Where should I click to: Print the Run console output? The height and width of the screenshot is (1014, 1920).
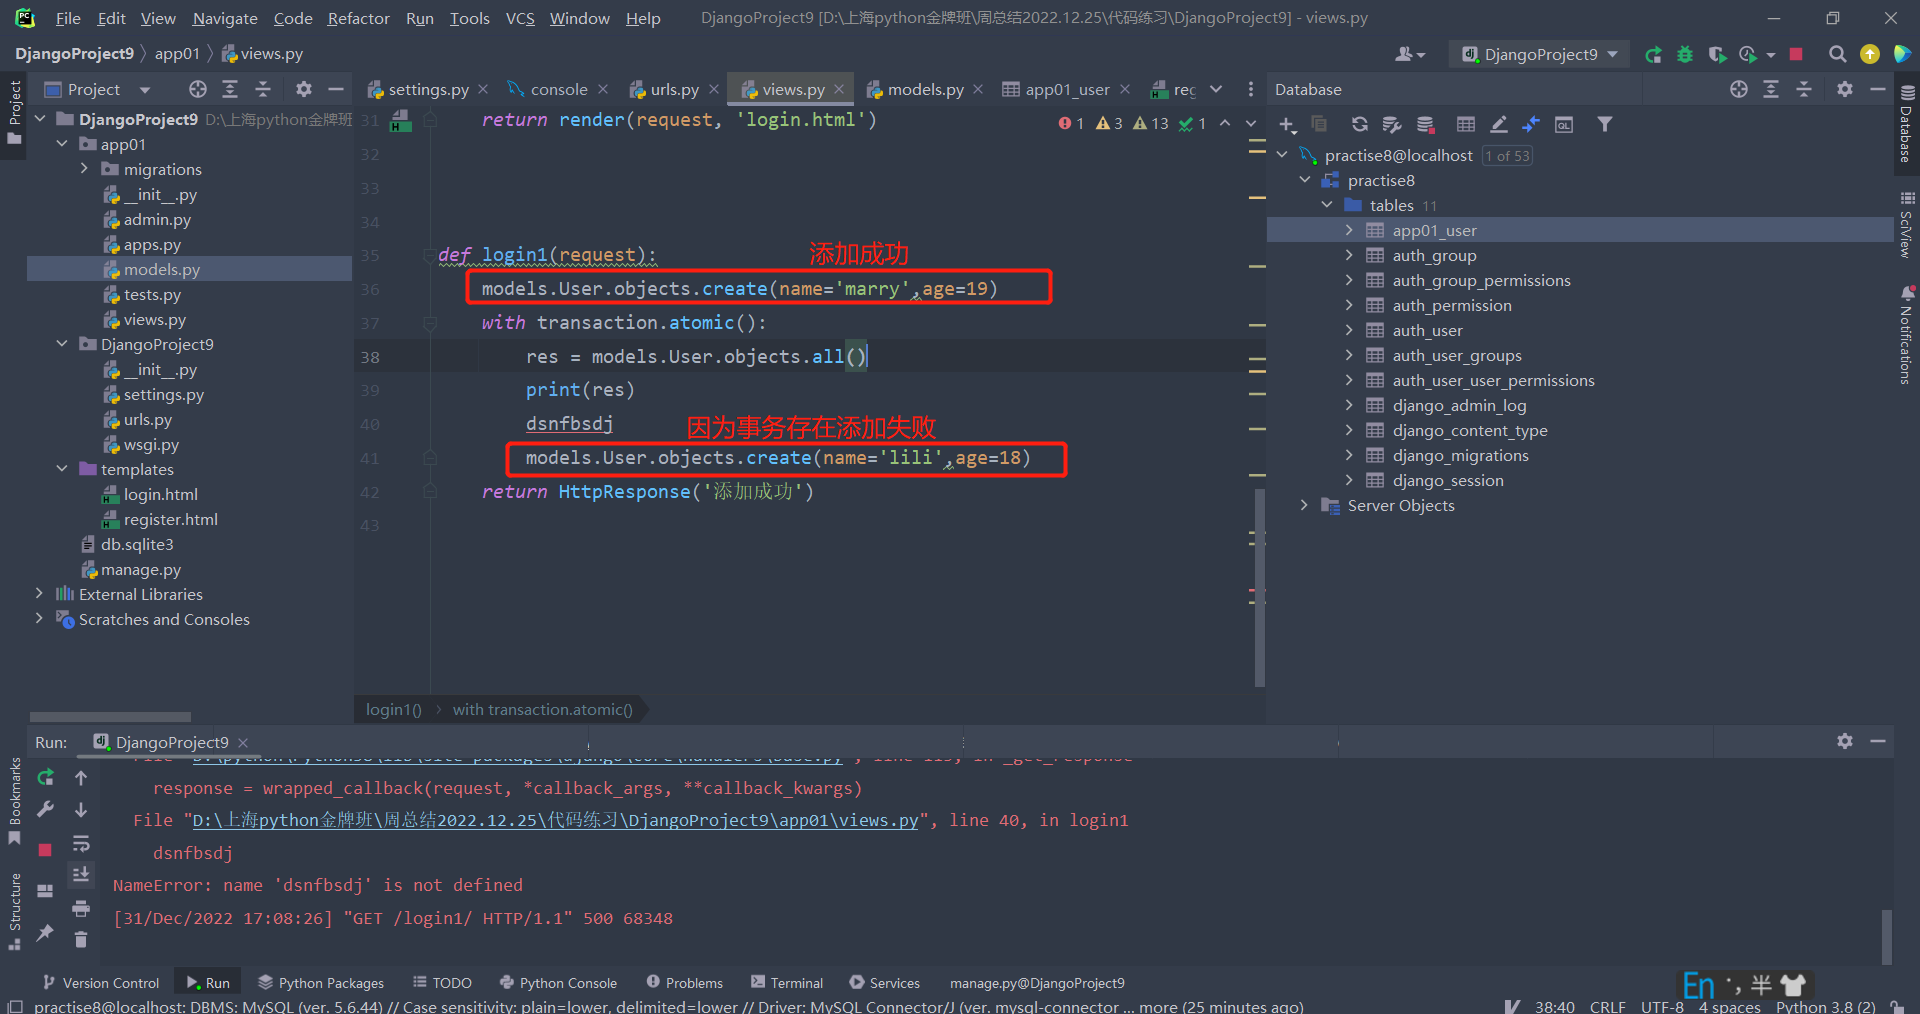[x=81, y=908]
